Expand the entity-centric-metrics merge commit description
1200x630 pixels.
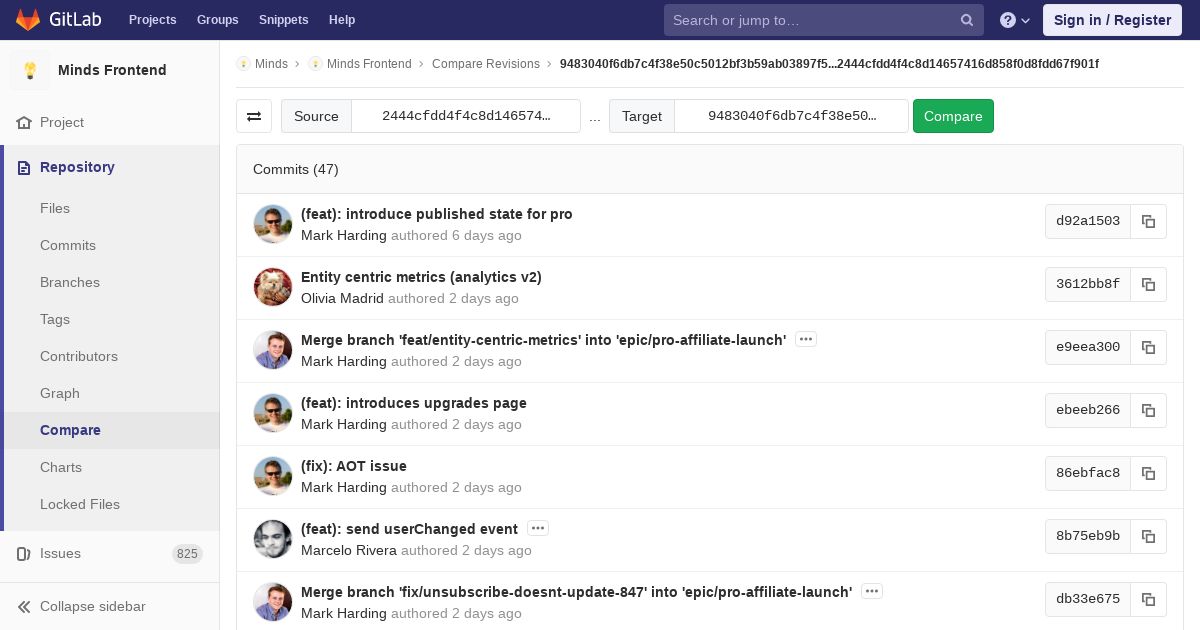(x=806, y=339)
